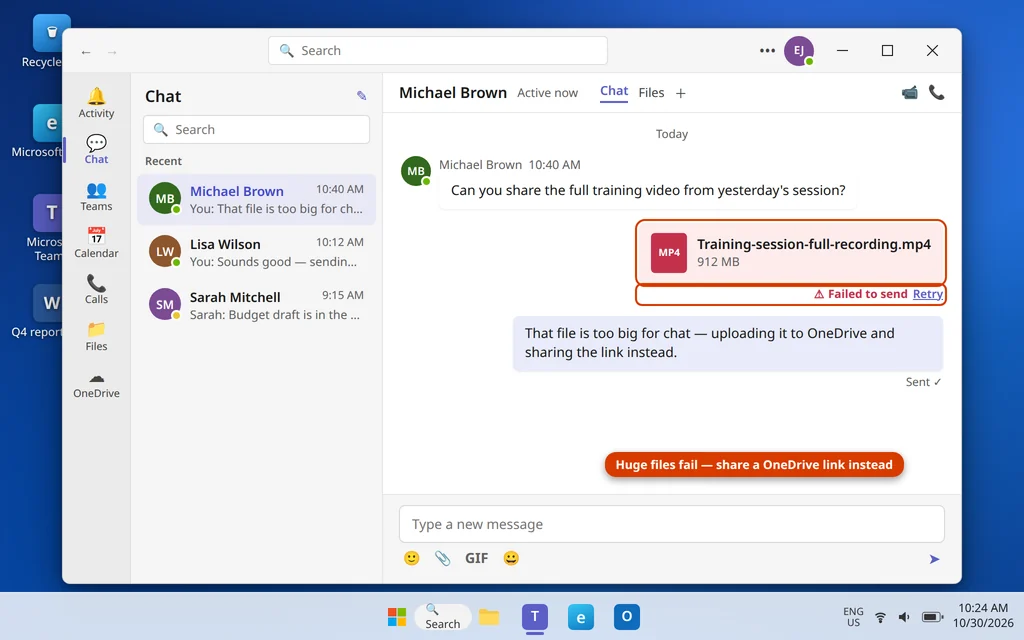Click the Michael Brown name in conversation header
The width and height of the screenshot is (1024, 640).
pos(453,93)
